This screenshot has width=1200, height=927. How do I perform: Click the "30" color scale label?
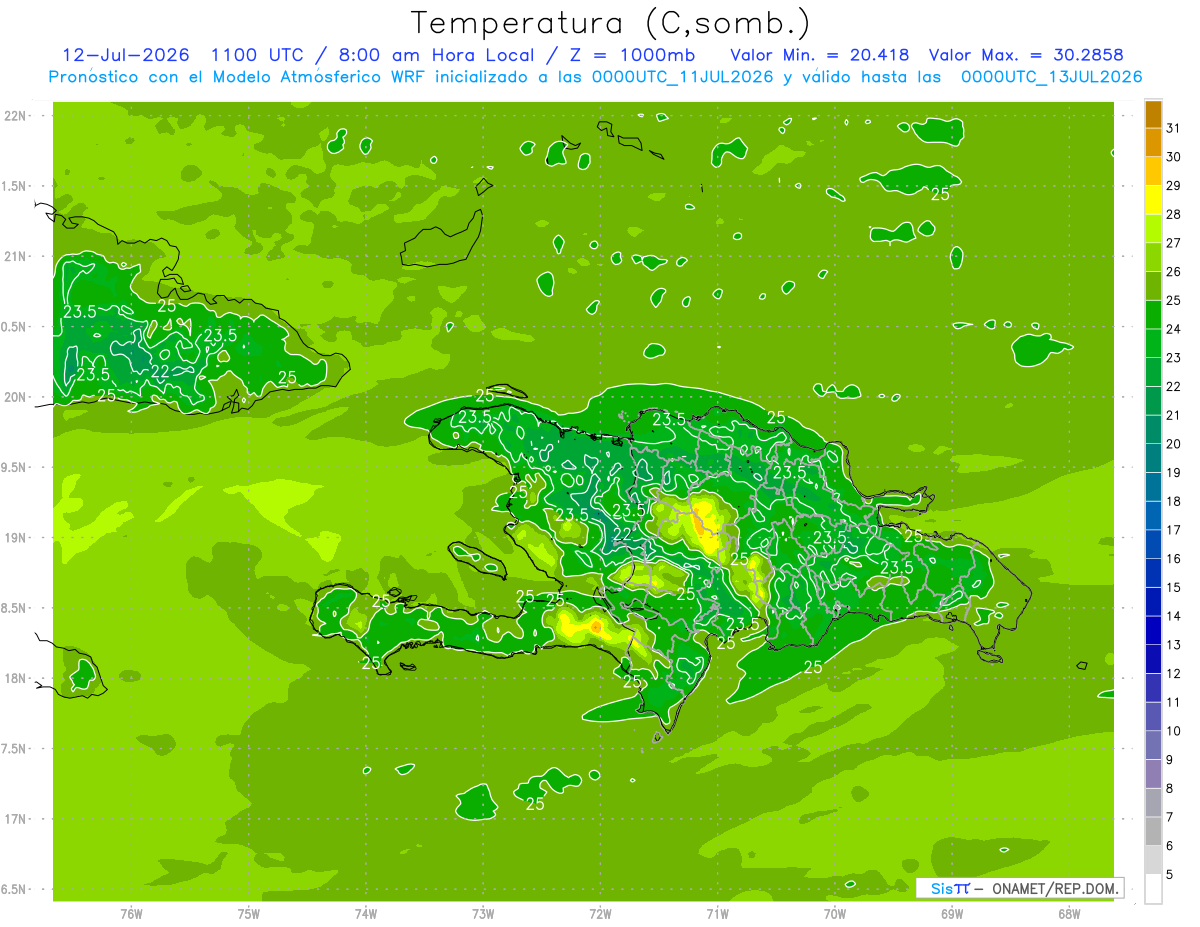pos(1174,157)
